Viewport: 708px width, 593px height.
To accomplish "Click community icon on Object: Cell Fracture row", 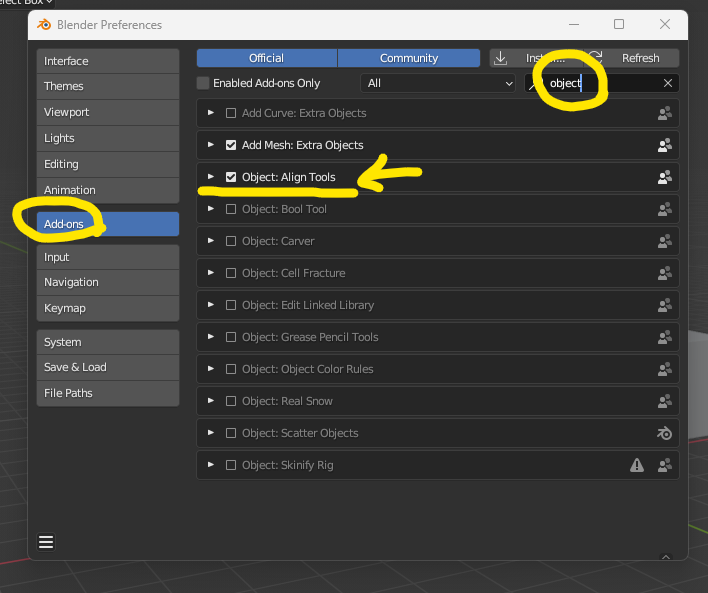I will click(665, 273).
